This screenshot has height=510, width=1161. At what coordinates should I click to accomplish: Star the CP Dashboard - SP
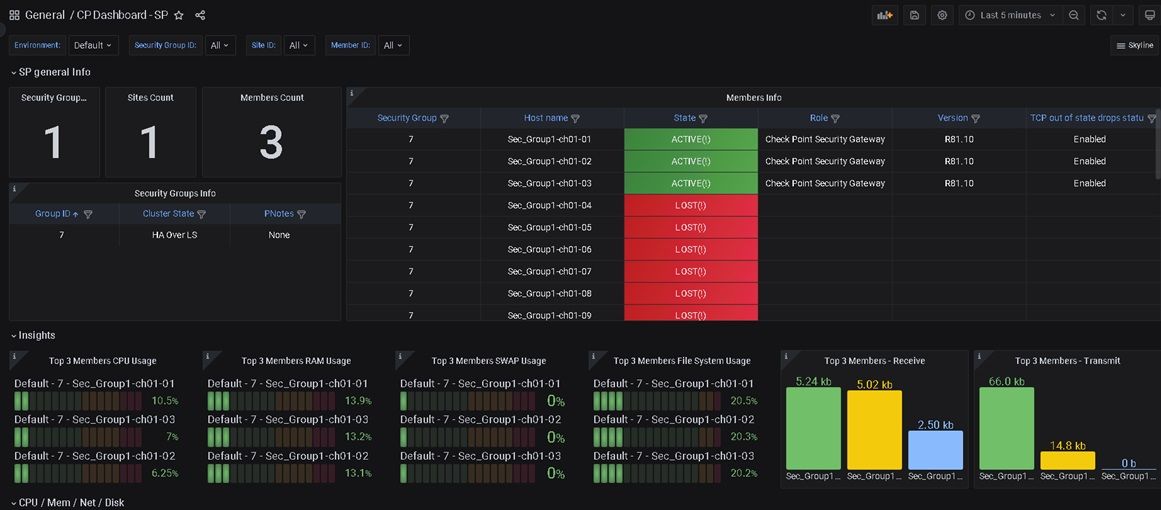coord(178,15)
